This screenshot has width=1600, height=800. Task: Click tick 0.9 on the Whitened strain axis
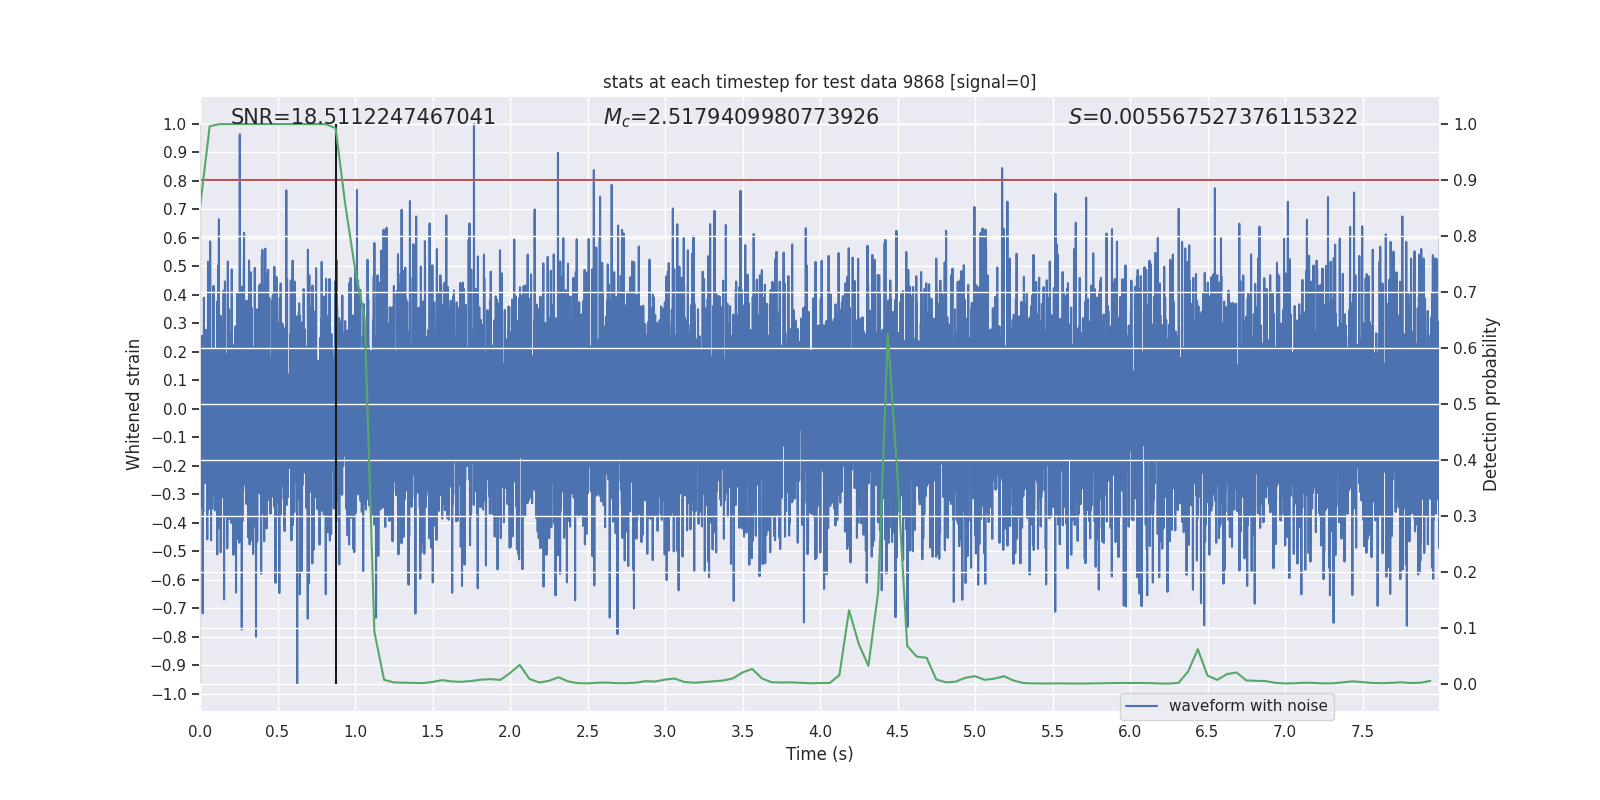coord(175,152)
